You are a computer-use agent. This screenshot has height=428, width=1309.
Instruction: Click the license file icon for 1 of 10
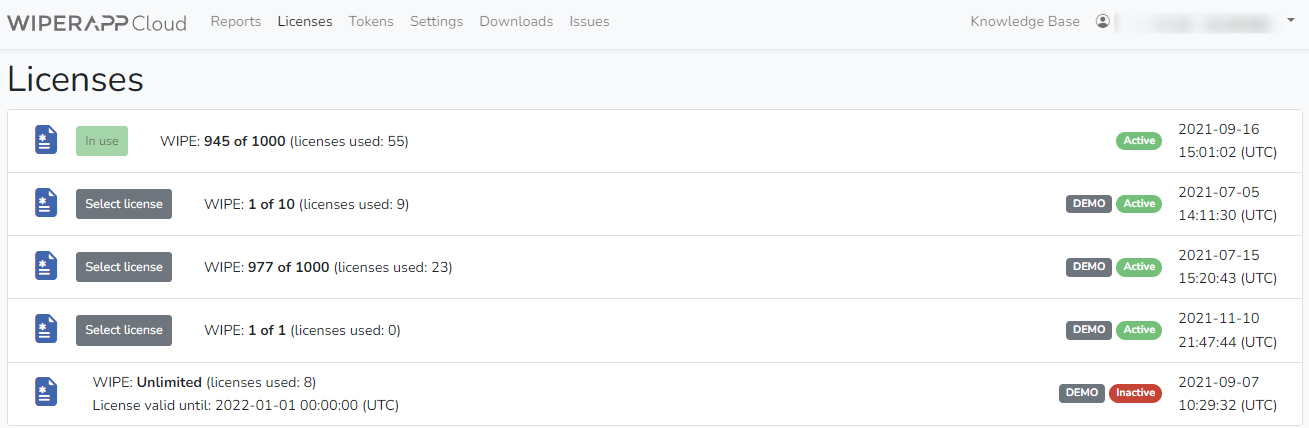point(46,204)
